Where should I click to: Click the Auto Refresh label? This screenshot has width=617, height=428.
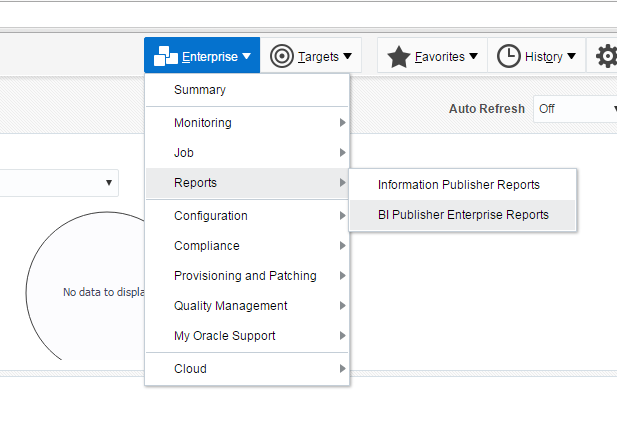(487, 109)
